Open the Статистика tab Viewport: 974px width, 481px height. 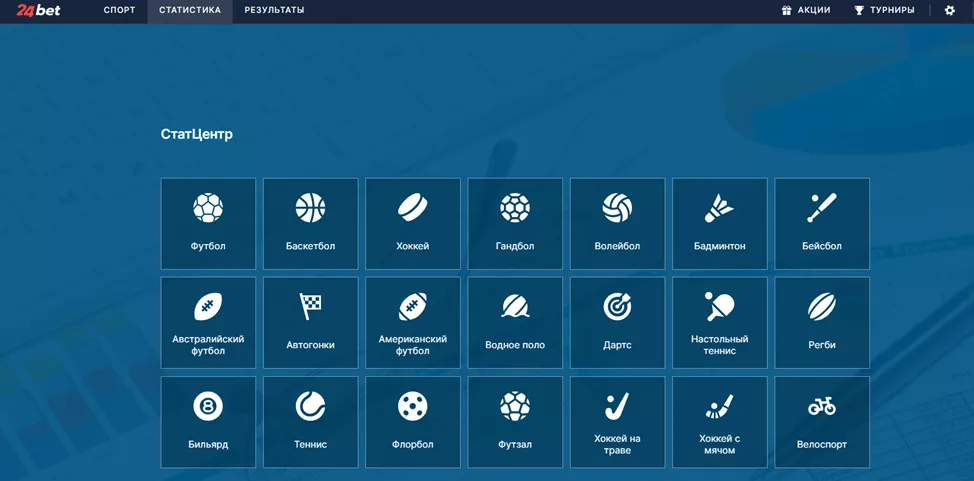pos(190,11)
